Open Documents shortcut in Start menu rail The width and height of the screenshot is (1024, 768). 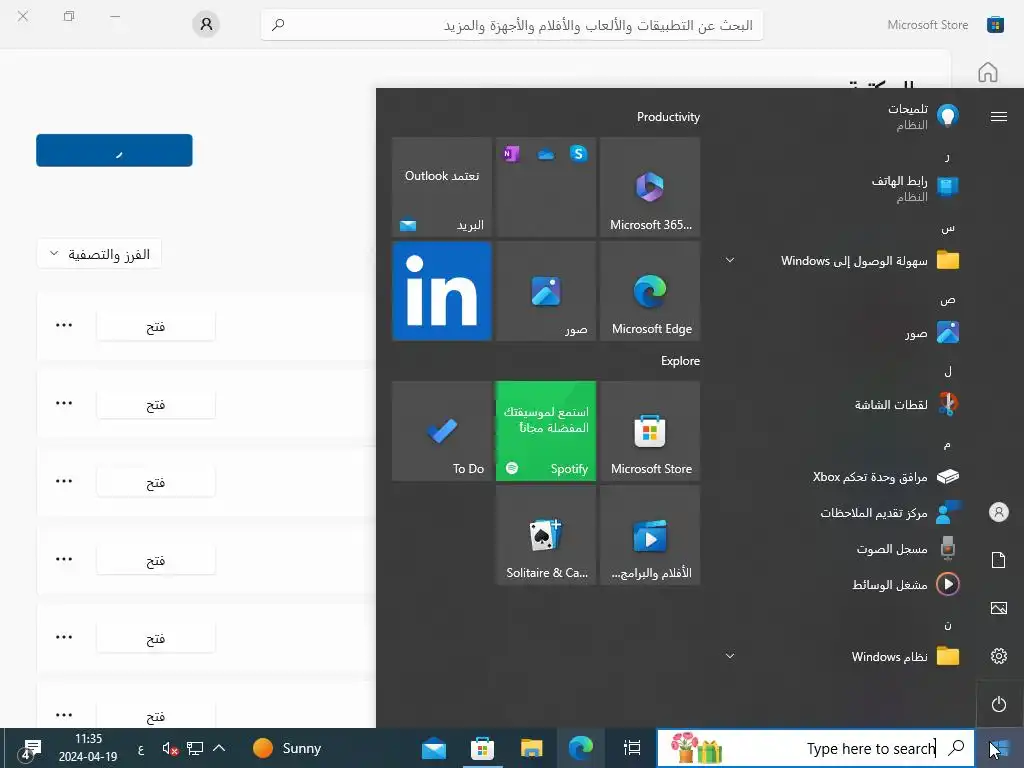coord(999,560)
